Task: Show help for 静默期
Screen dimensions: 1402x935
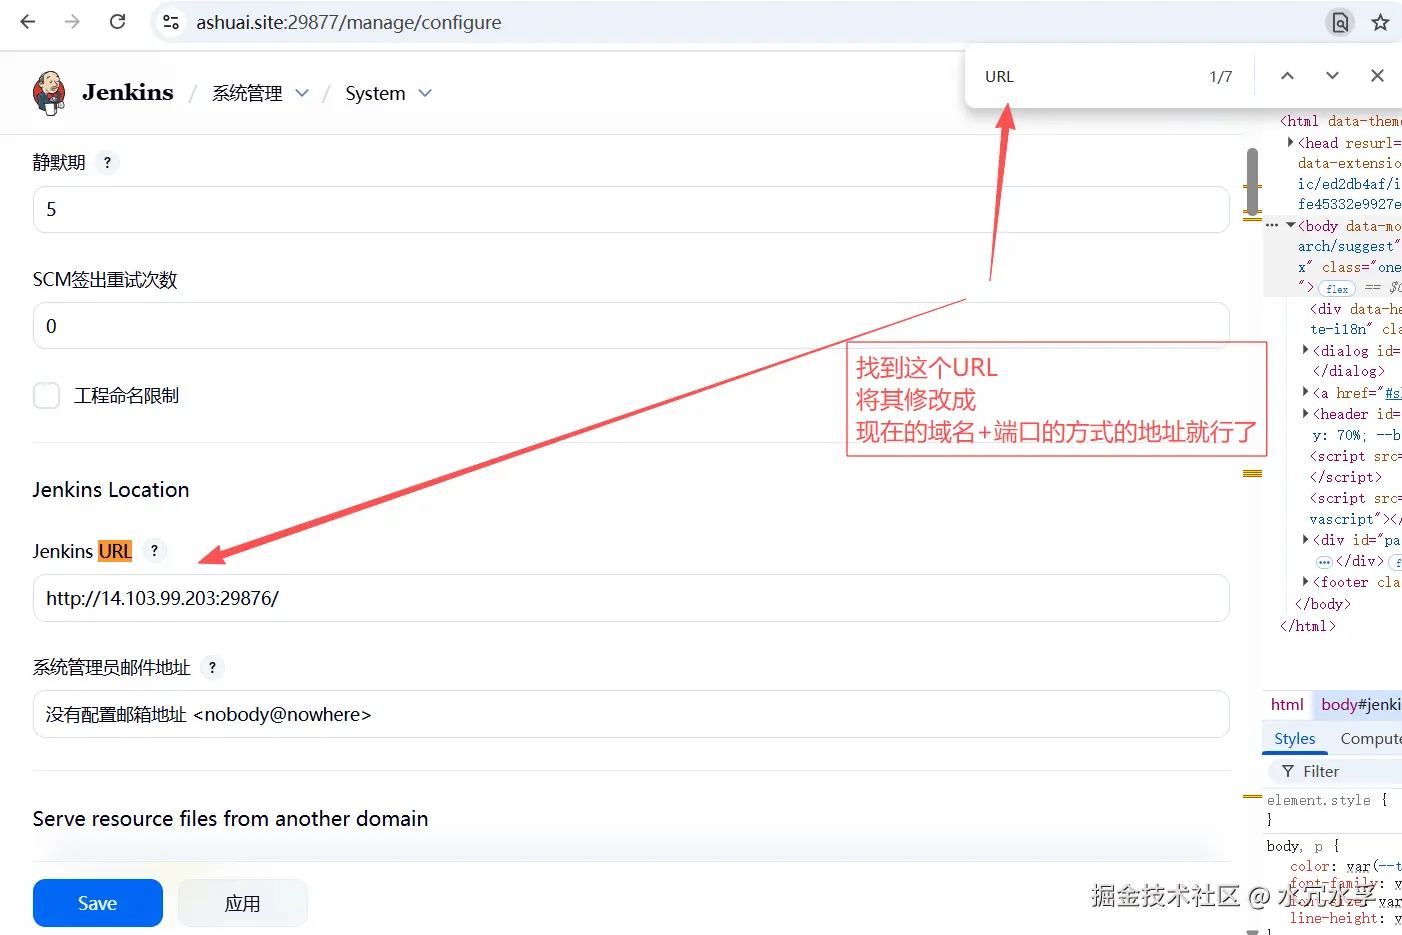Action: coord(107,162)
